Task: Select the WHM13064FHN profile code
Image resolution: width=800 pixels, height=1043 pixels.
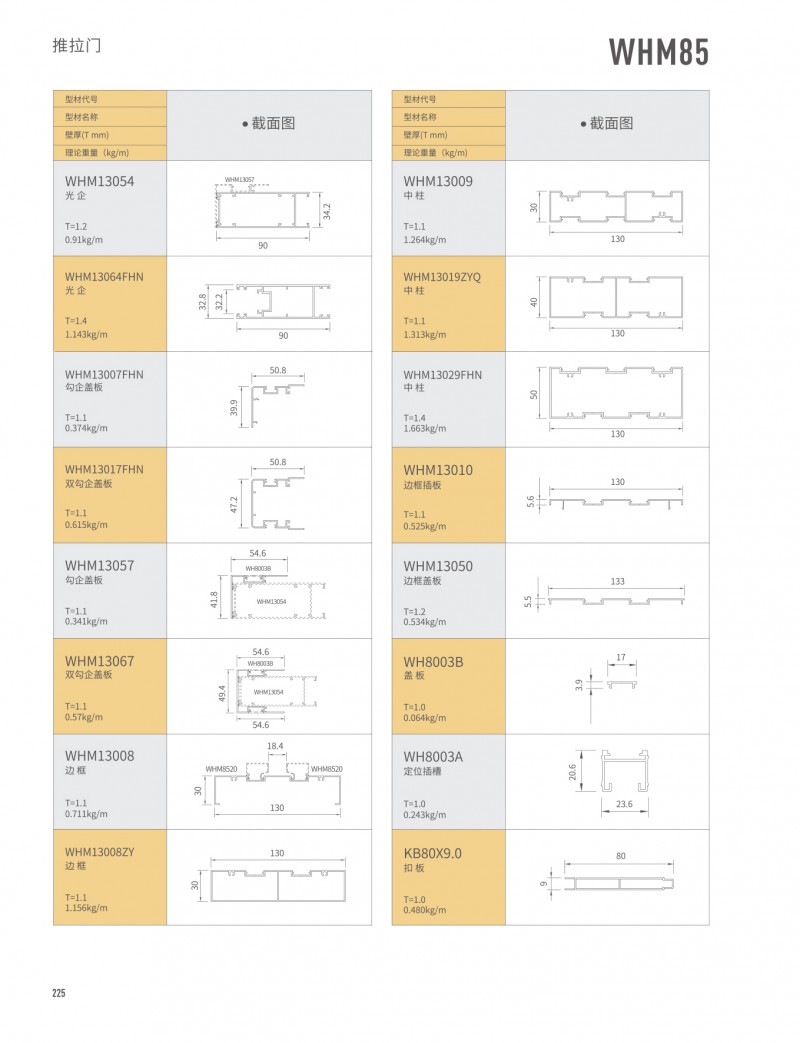Action: coord(104,276)
